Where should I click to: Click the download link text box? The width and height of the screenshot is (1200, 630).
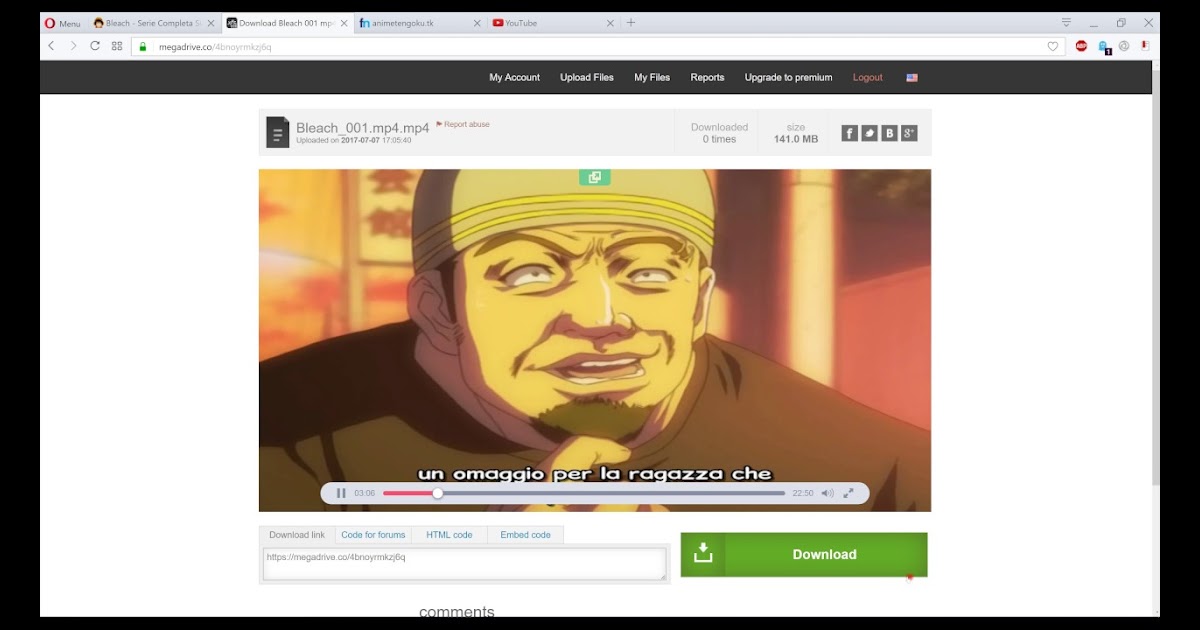coord(465,564)
